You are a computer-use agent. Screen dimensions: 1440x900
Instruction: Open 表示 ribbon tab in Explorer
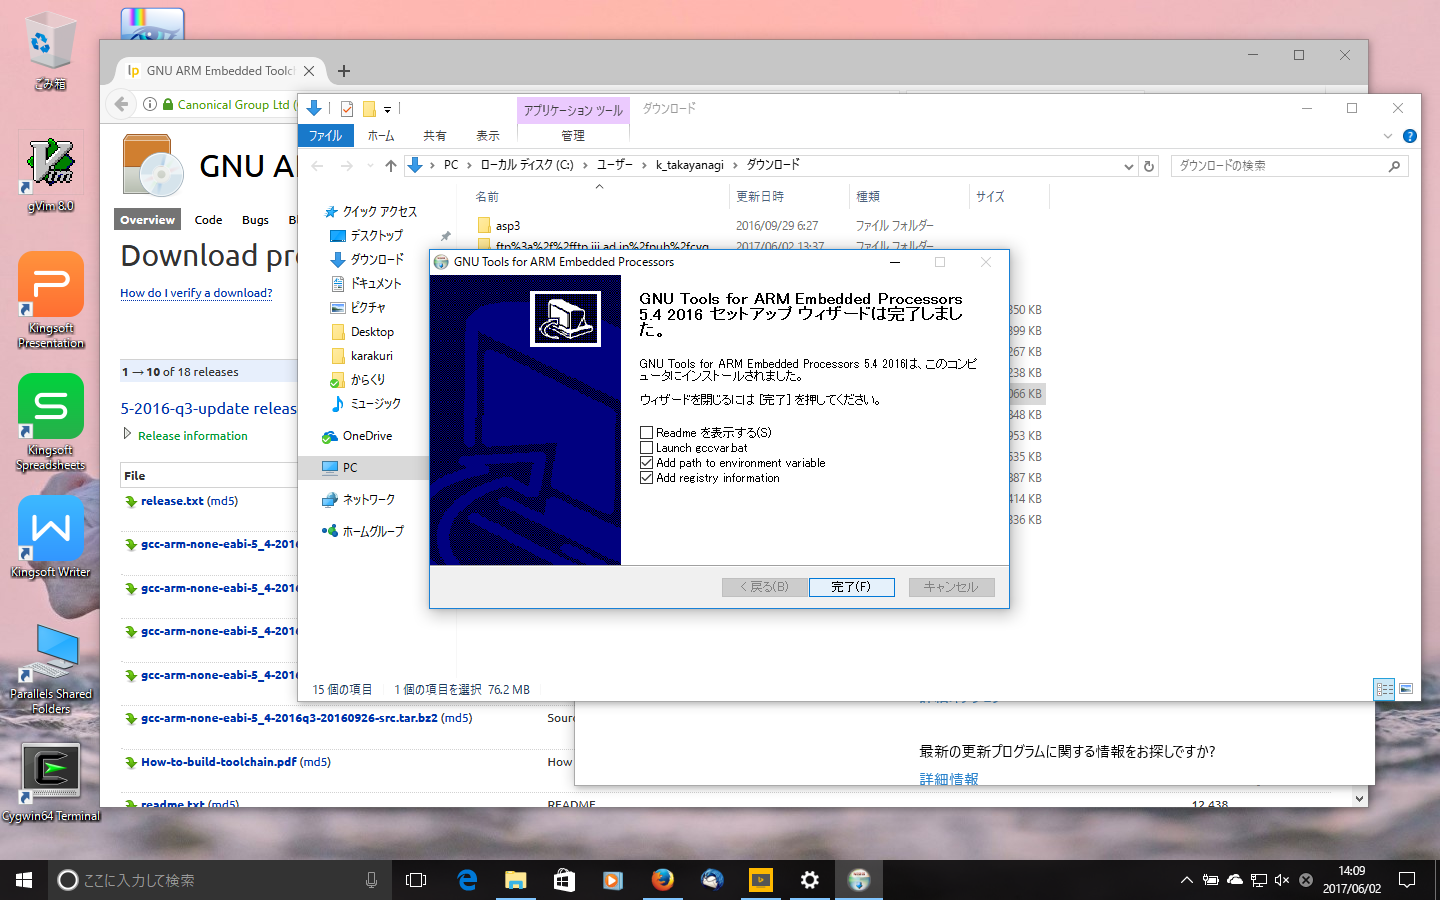[x=488, y=136]
